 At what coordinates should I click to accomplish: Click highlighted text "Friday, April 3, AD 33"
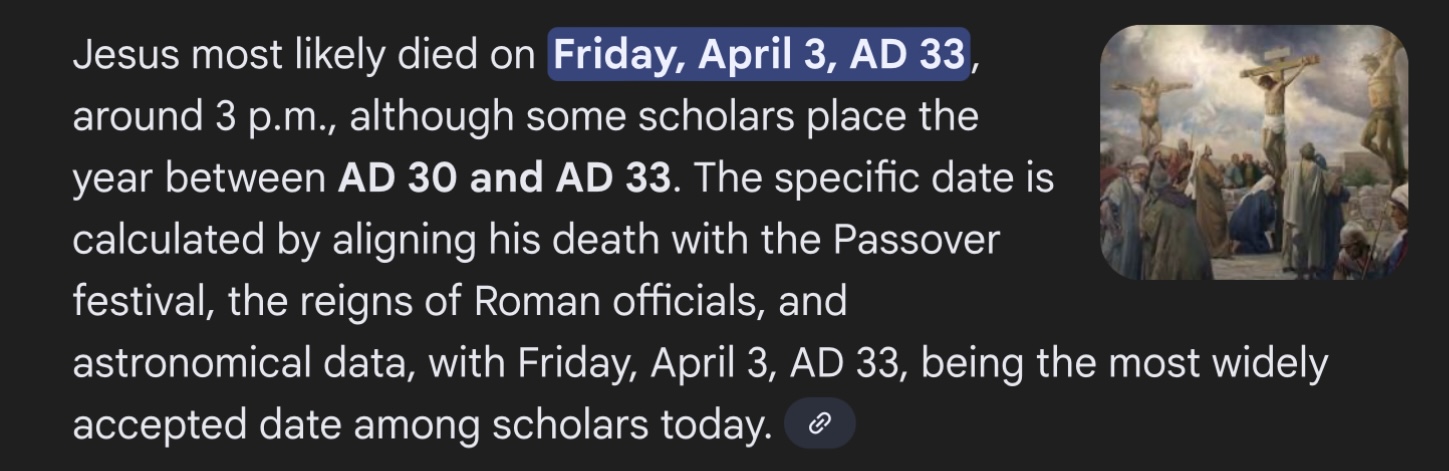(760, 55)
